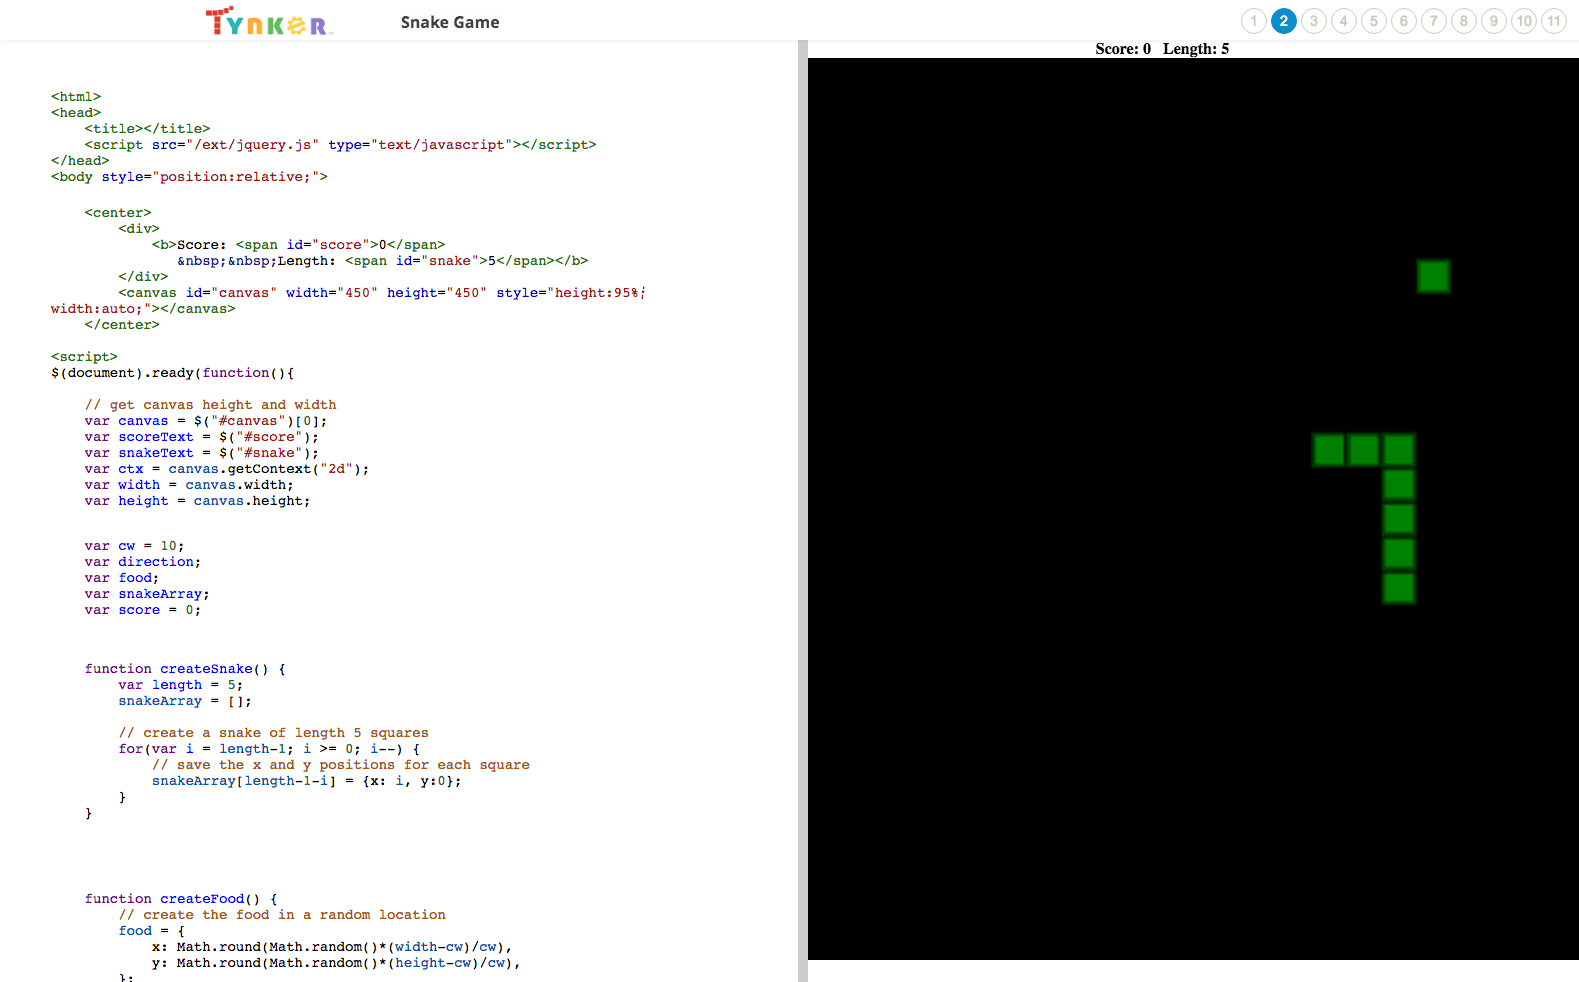Click the Tynker logo

point(268,22)
